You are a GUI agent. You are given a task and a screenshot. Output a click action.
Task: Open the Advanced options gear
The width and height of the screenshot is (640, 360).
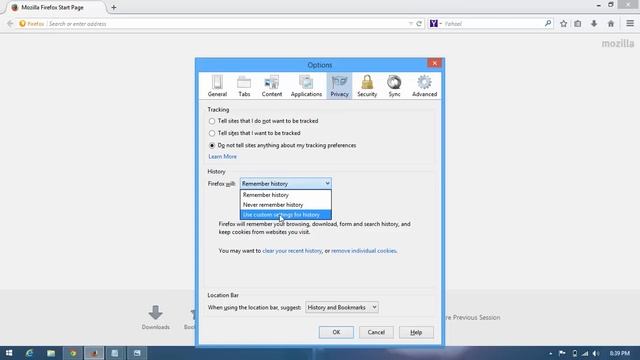[x=424, y=86]
